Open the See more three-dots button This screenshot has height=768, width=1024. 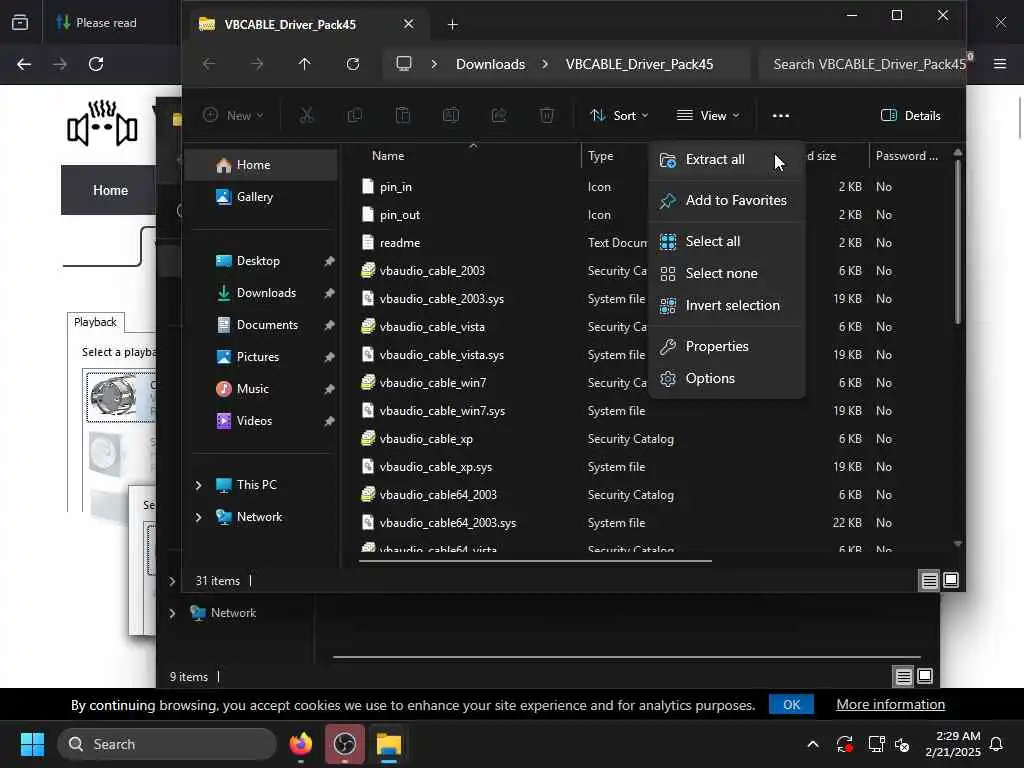coord(780,116)
